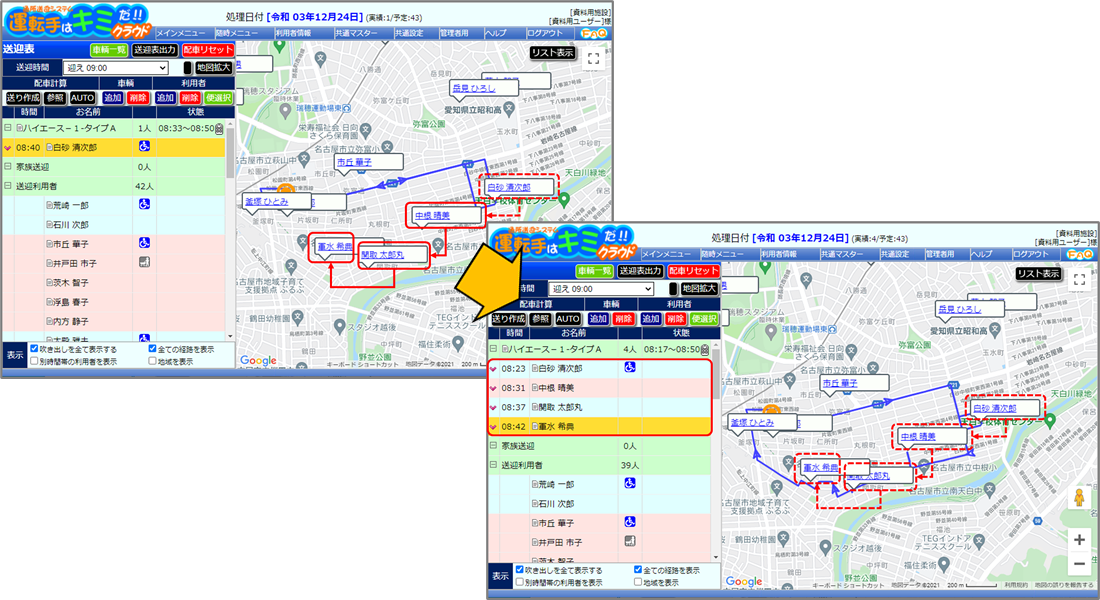Collapse the 家族送迎 group in upper-left window
Screen dimensions: 1100x600
click(8, 167)
